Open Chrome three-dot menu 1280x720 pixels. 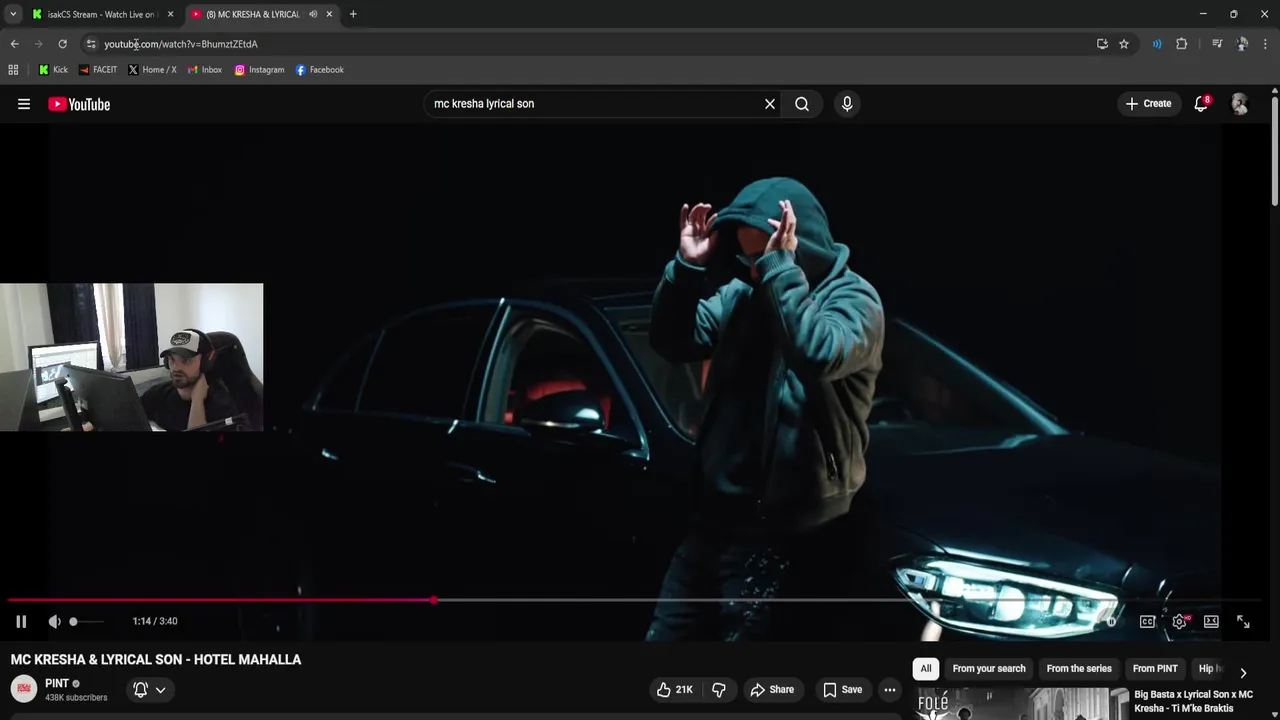[x=1265, y=44]
